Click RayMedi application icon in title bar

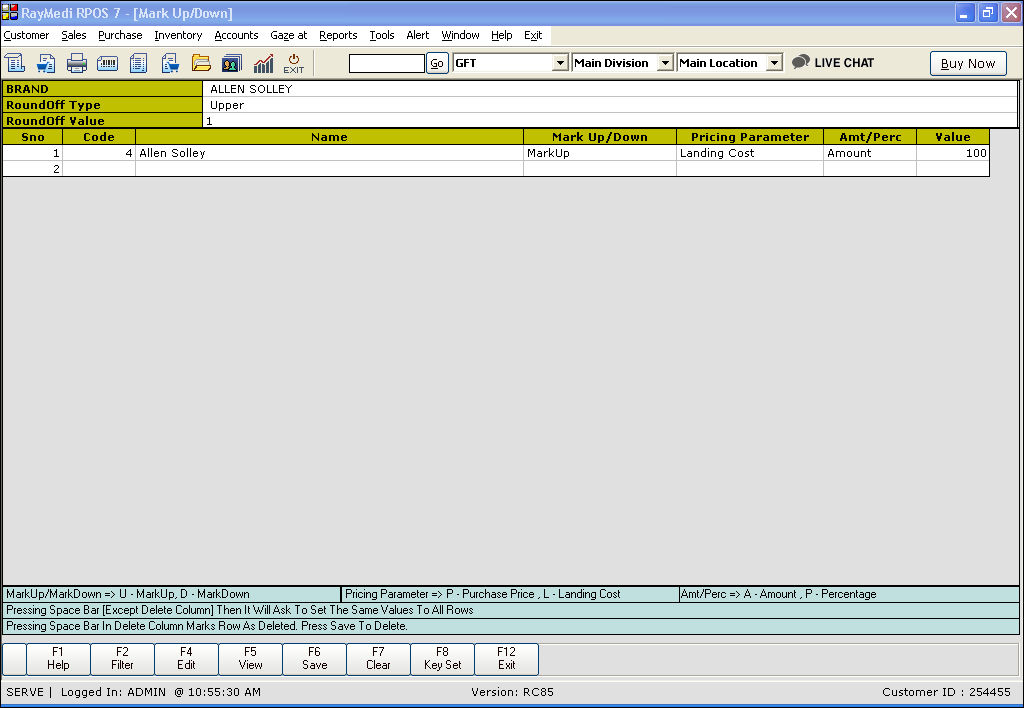pos(10,12)
